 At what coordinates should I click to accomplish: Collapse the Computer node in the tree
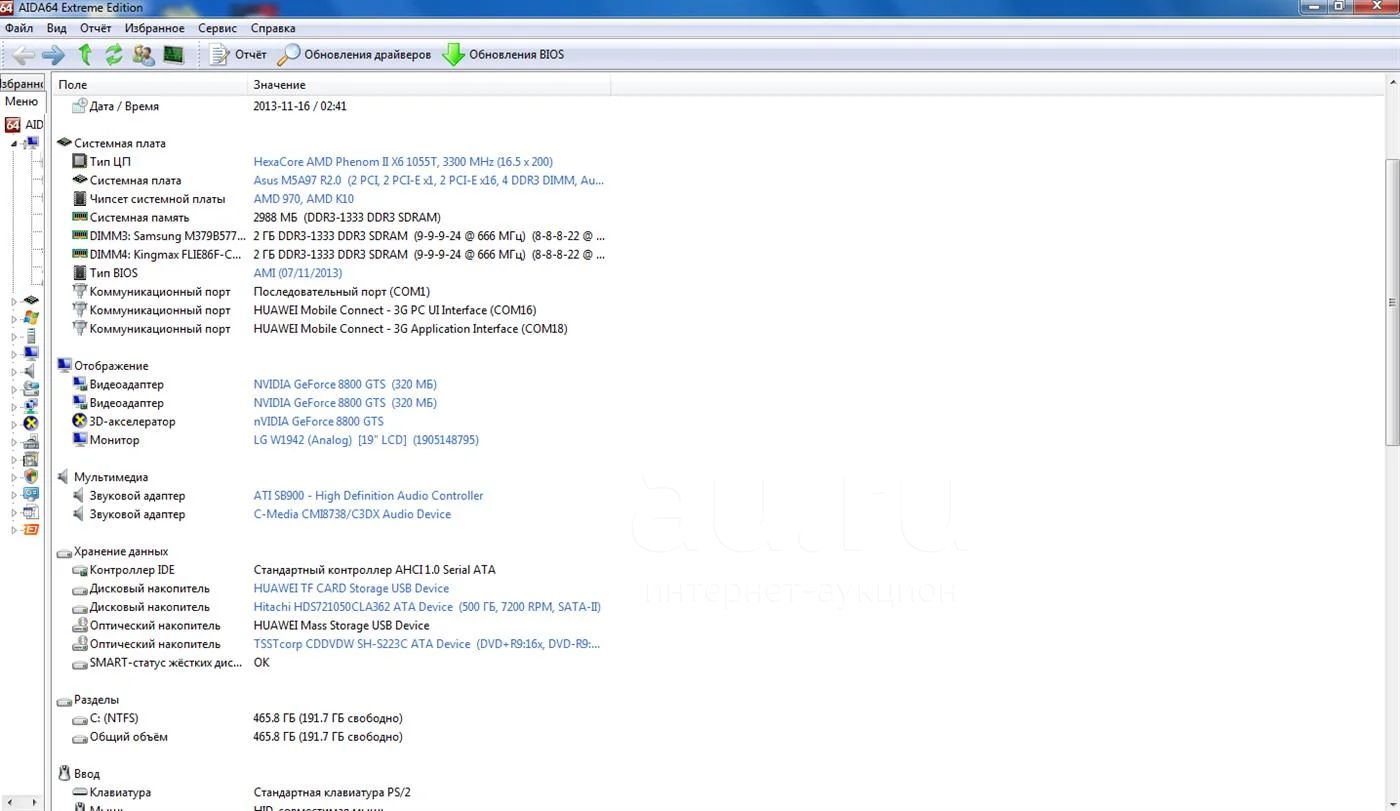coord(14,143)
